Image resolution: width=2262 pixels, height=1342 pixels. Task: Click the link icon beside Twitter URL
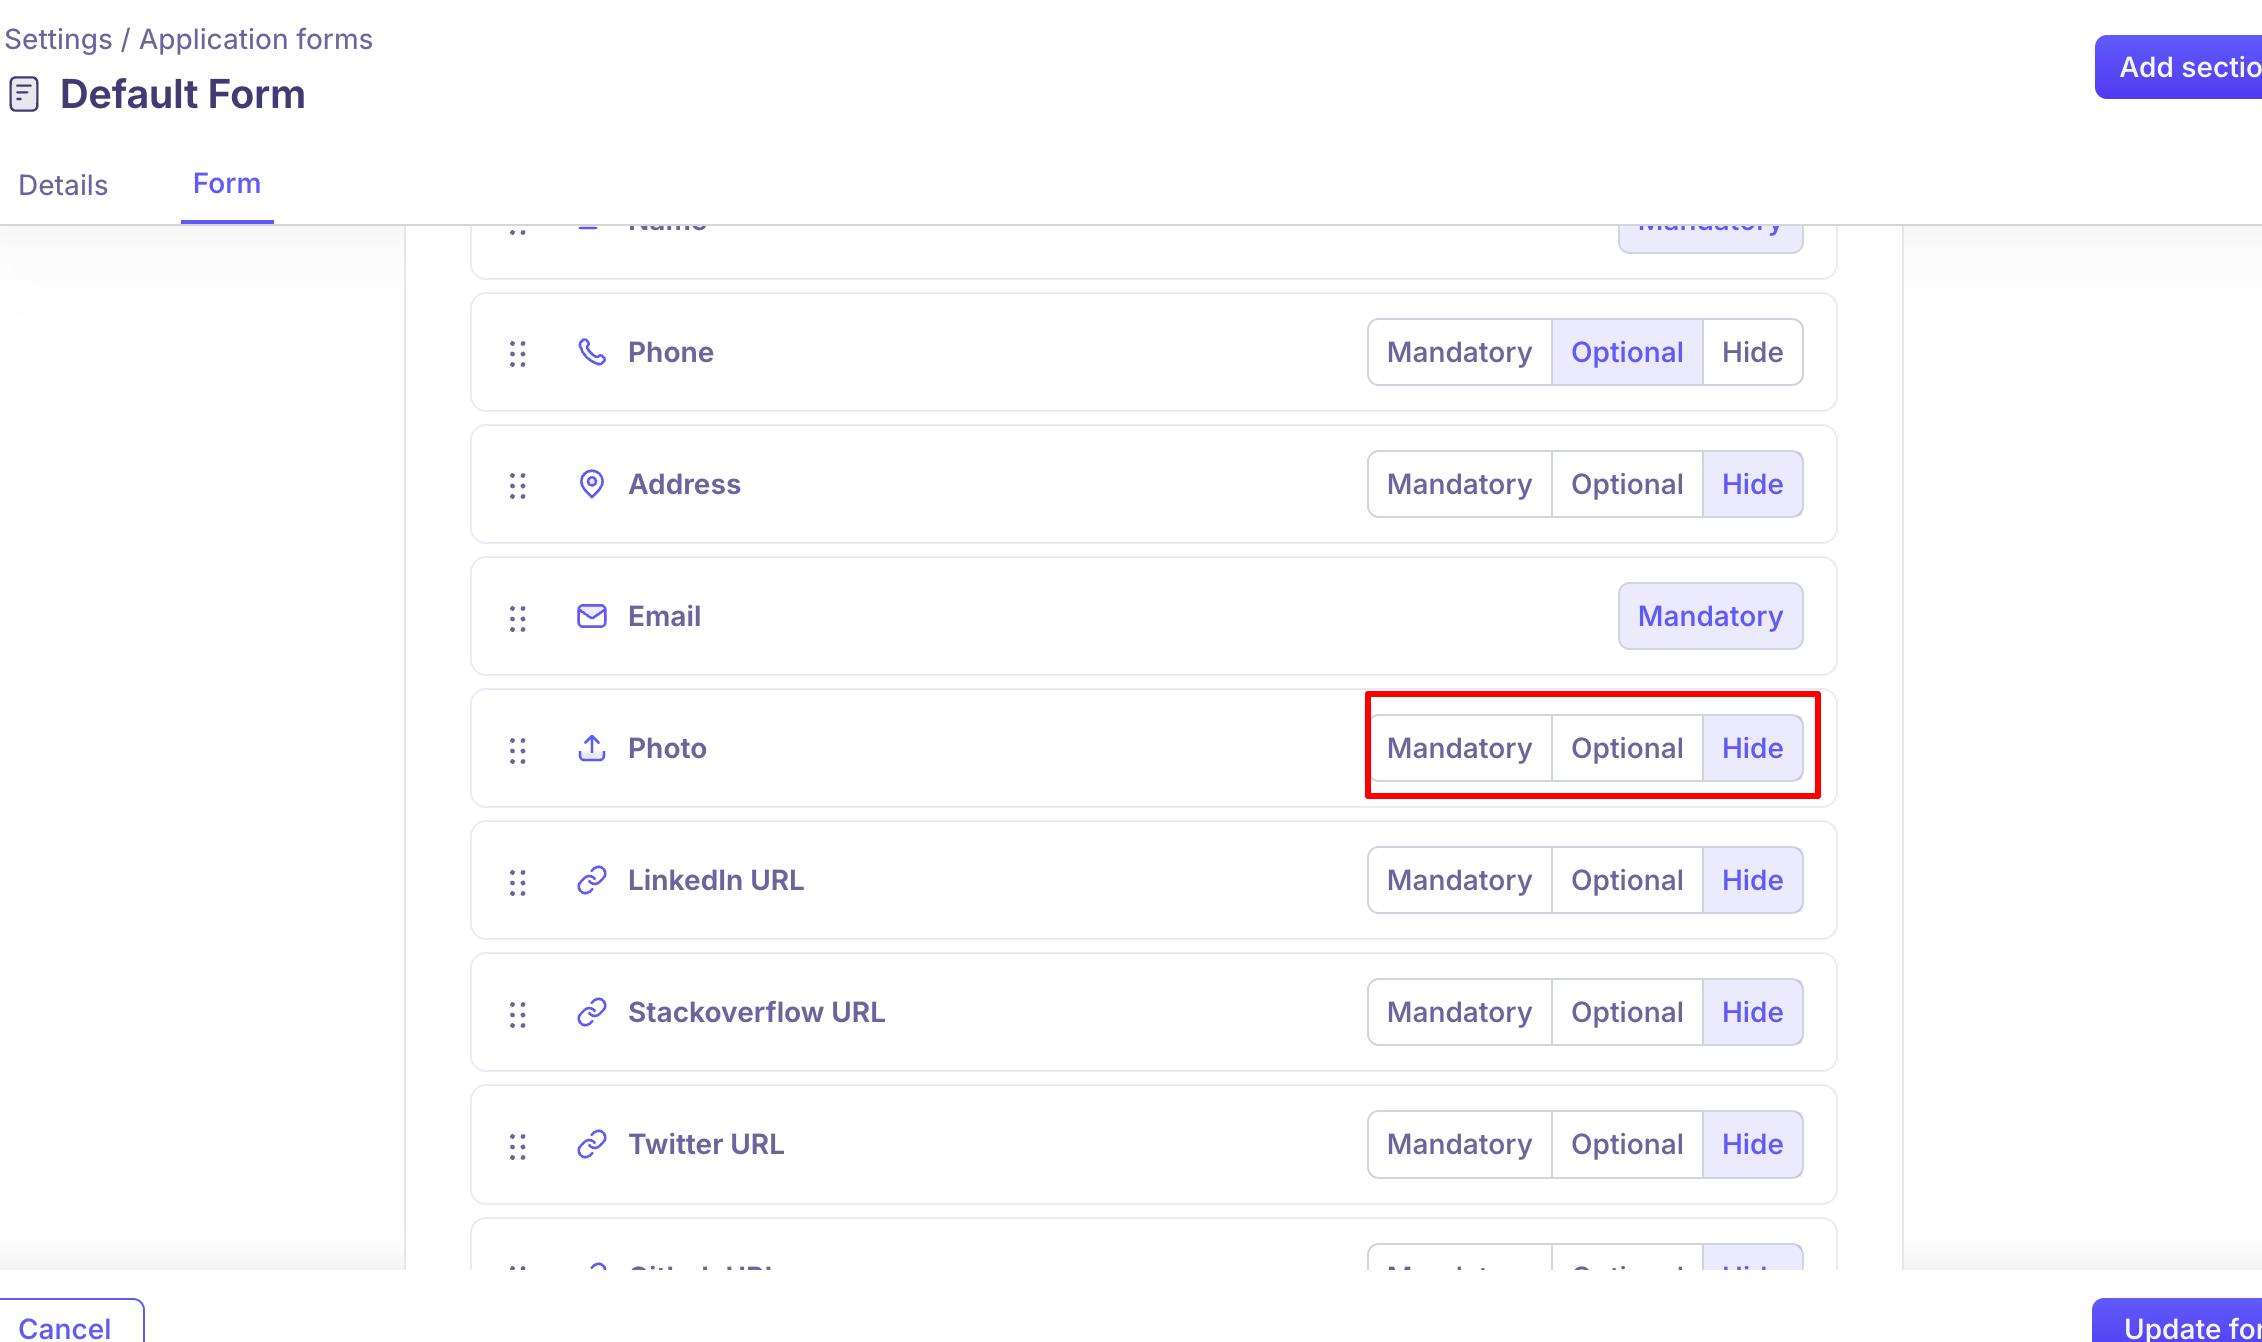coord(592,1144)
